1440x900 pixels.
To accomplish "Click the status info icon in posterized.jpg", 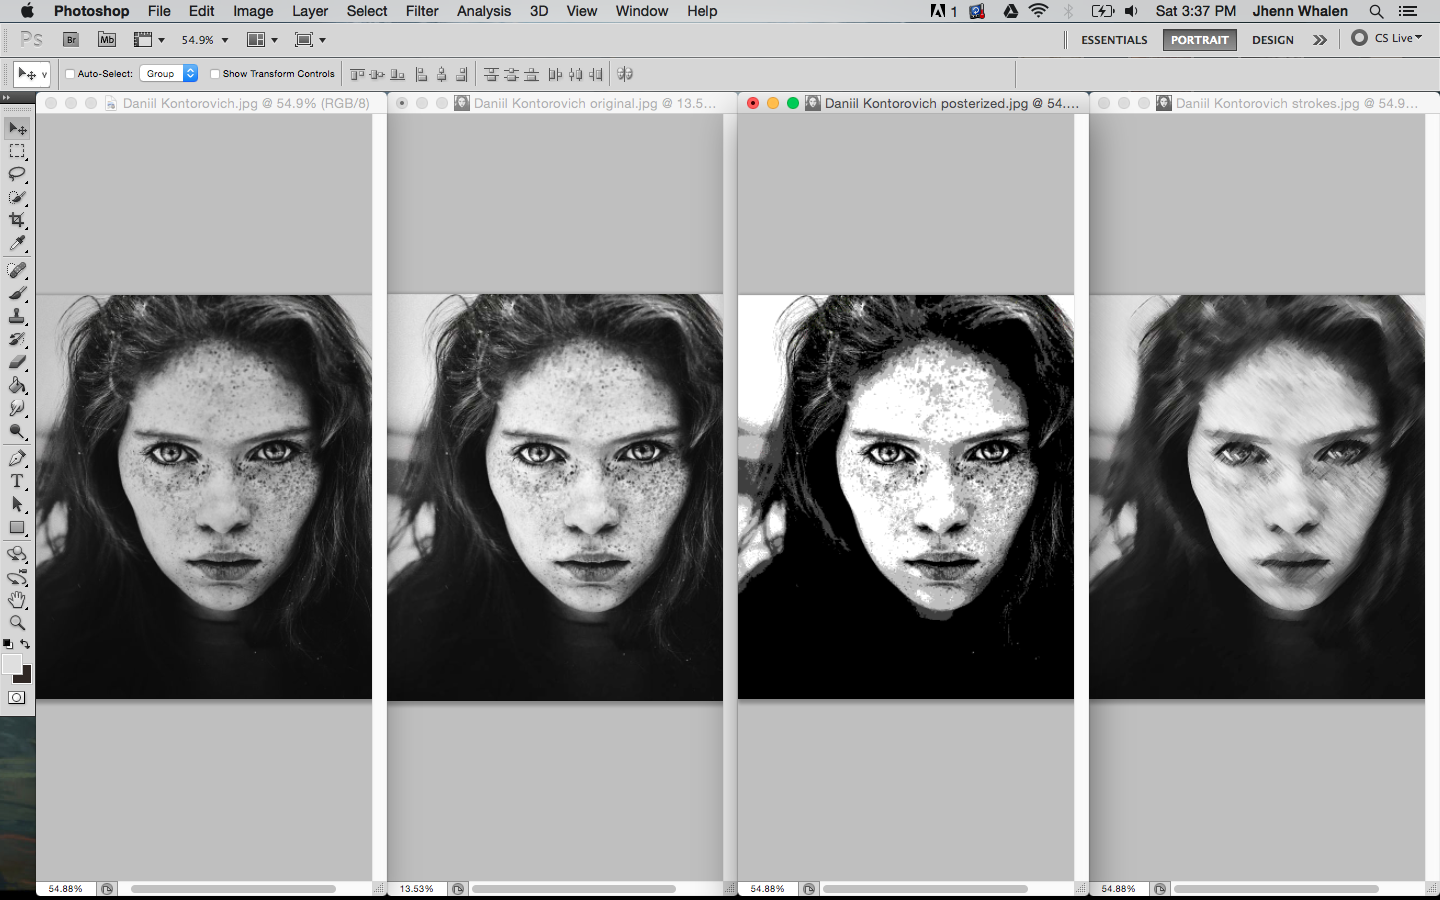I will [x=809, y=889].
